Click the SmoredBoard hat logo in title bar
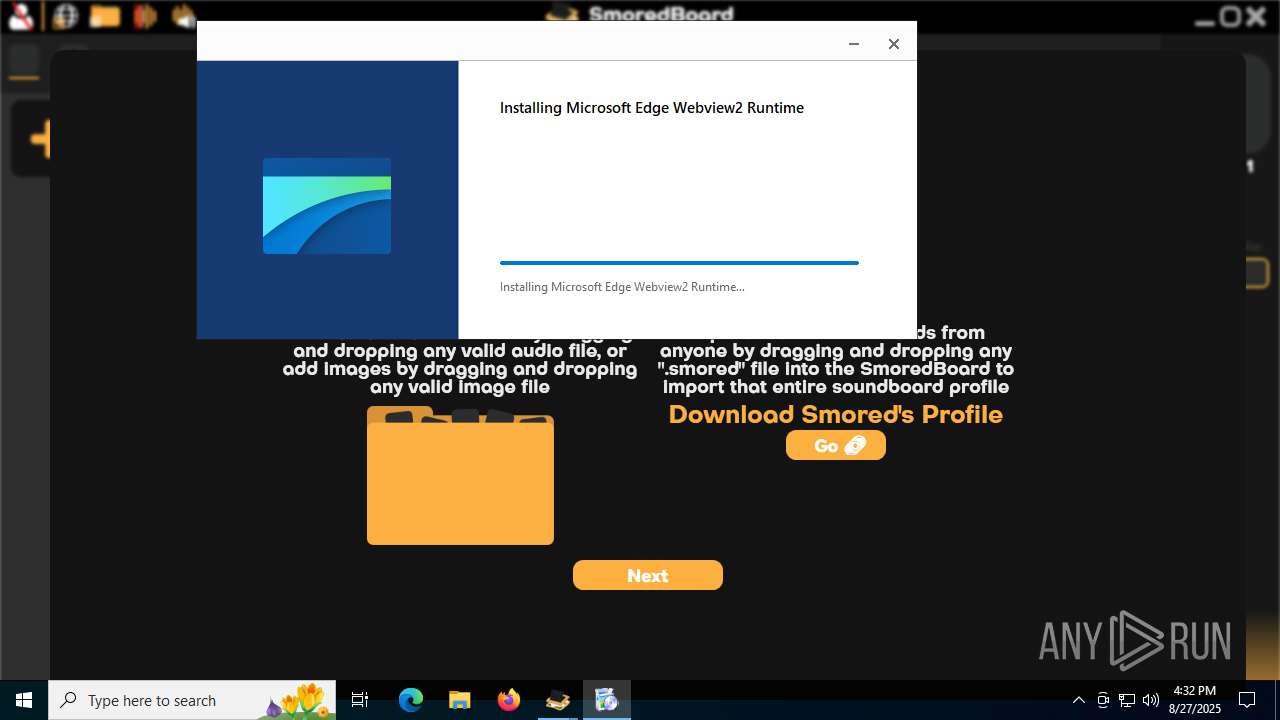Image resolution: width=1280 pixels, height=720 pixels. pos(562,15)
